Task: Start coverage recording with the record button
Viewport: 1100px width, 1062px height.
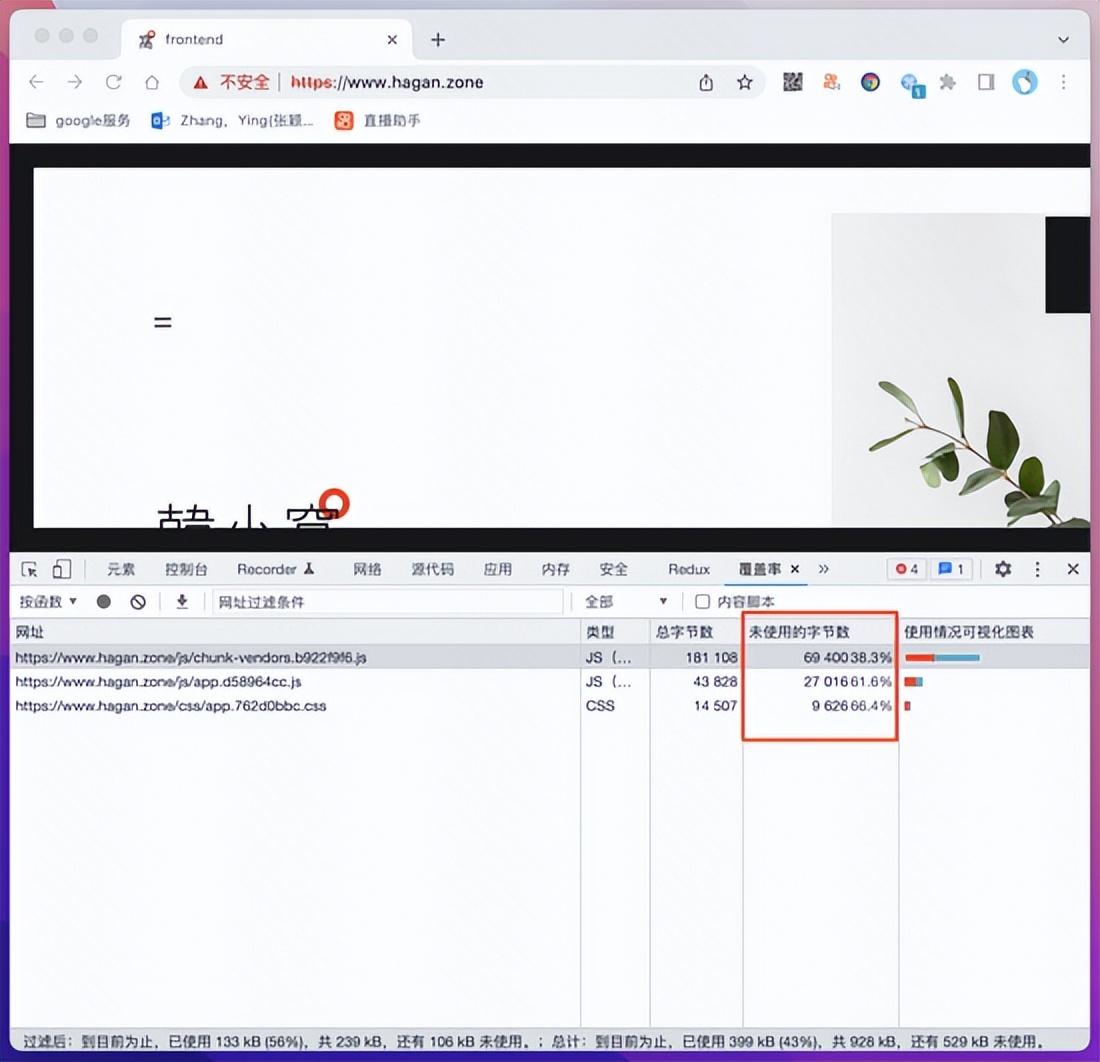Action: click(104, 601)
